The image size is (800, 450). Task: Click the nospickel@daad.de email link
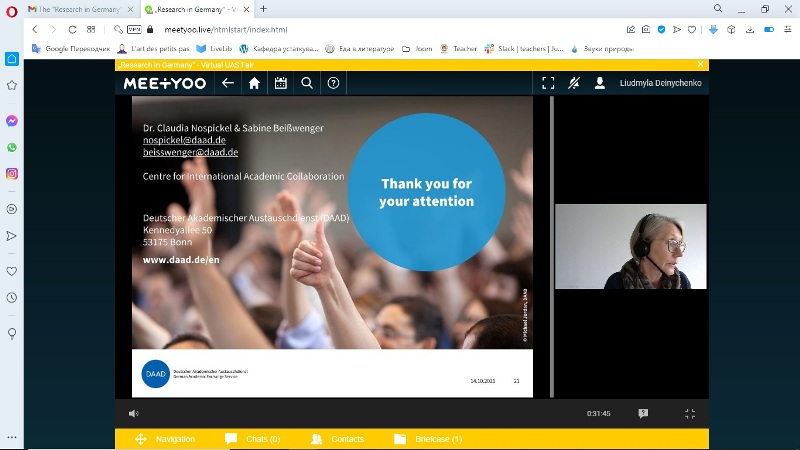[184, 140]
